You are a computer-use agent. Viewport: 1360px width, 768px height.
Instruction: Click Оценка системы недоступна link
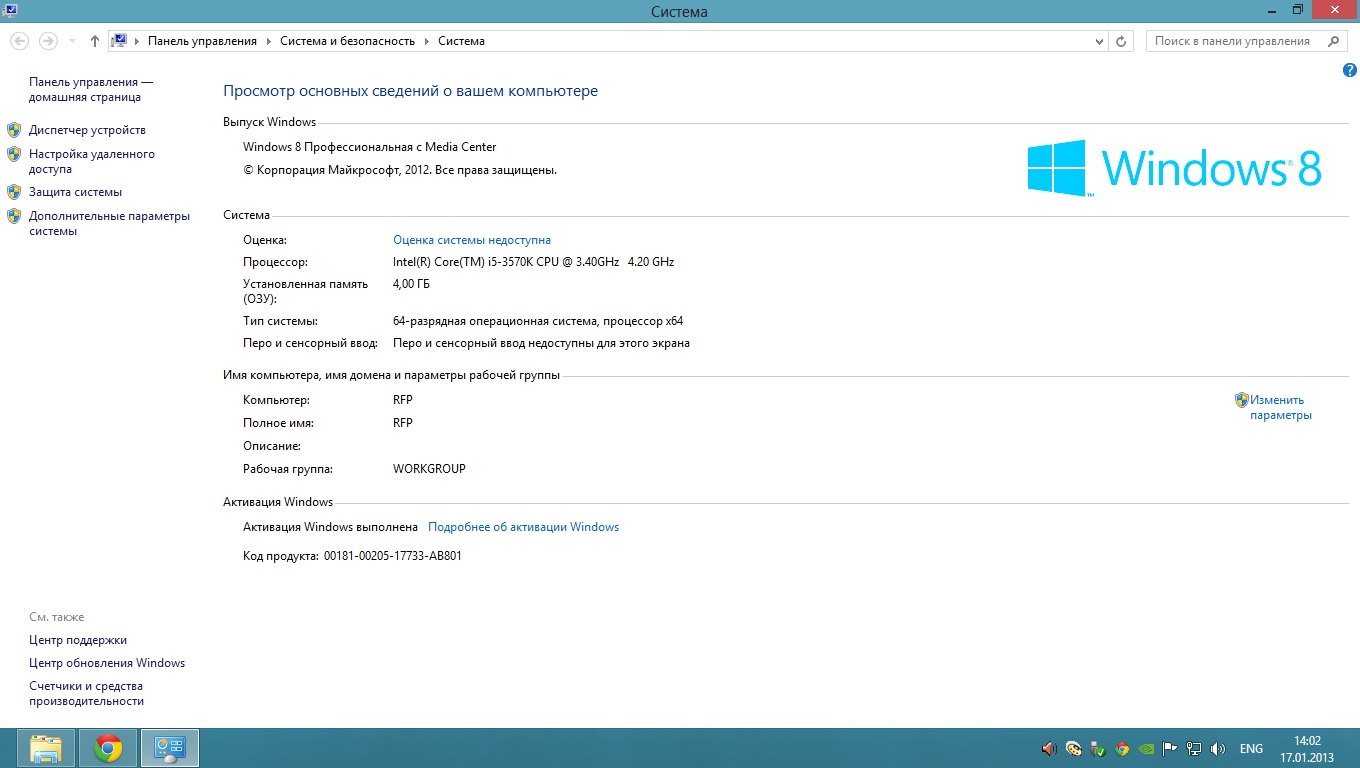pyautogui.click(x=472, y=240)
